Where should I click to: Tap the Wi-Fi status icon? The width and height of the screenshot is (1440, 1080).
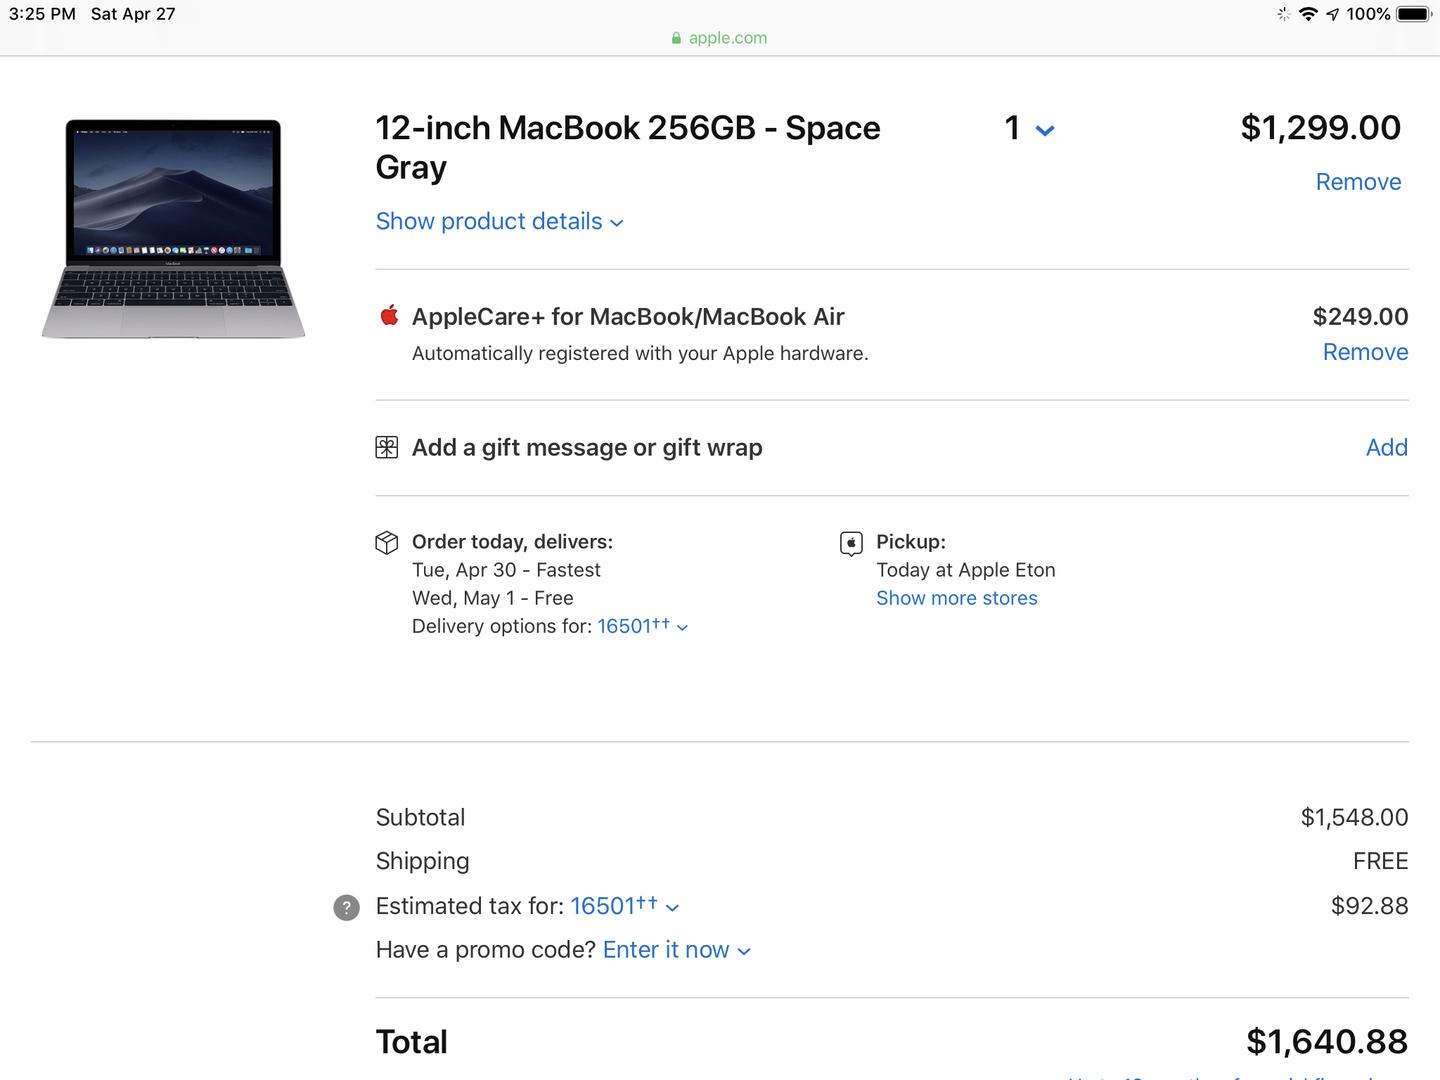click(x=1308, y=14)
